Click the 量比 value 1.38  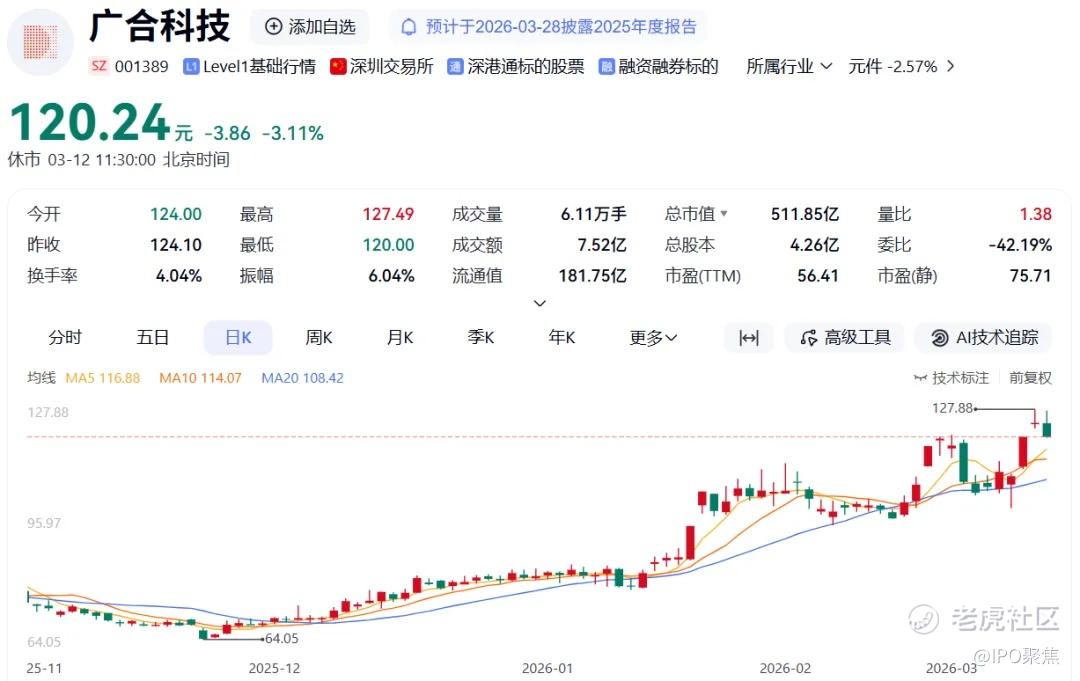pyautogui.click(x=1036, y=214)
